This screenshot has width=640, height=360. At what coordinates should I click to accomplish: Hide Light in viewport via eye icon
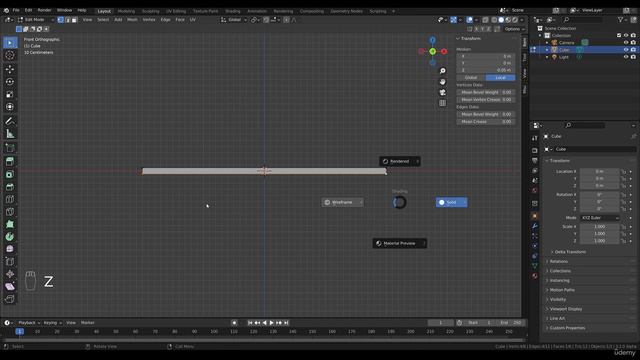tap(626, 57)
